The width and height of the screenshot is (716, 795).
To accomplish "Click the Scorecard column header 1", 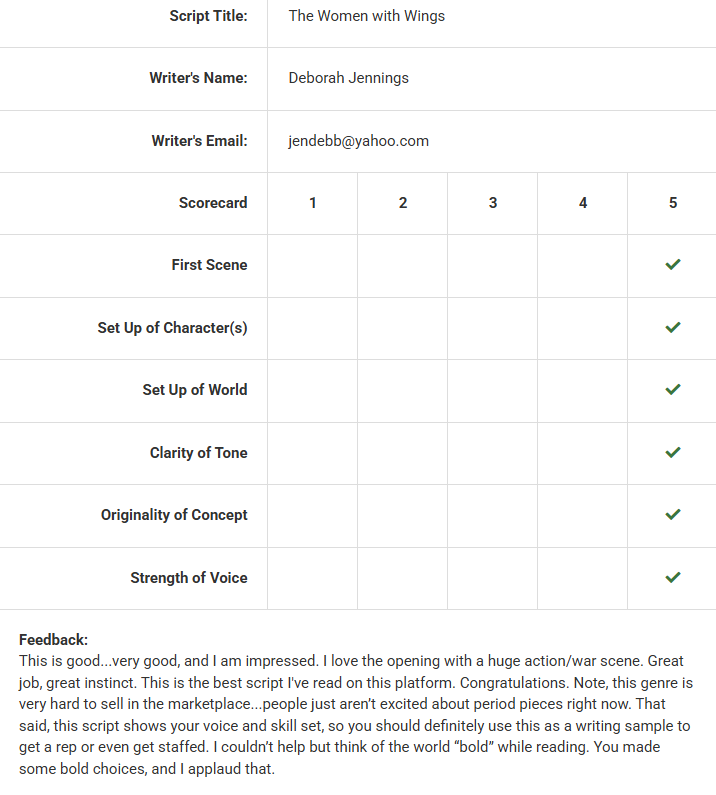I will click(x=313, y=203).
